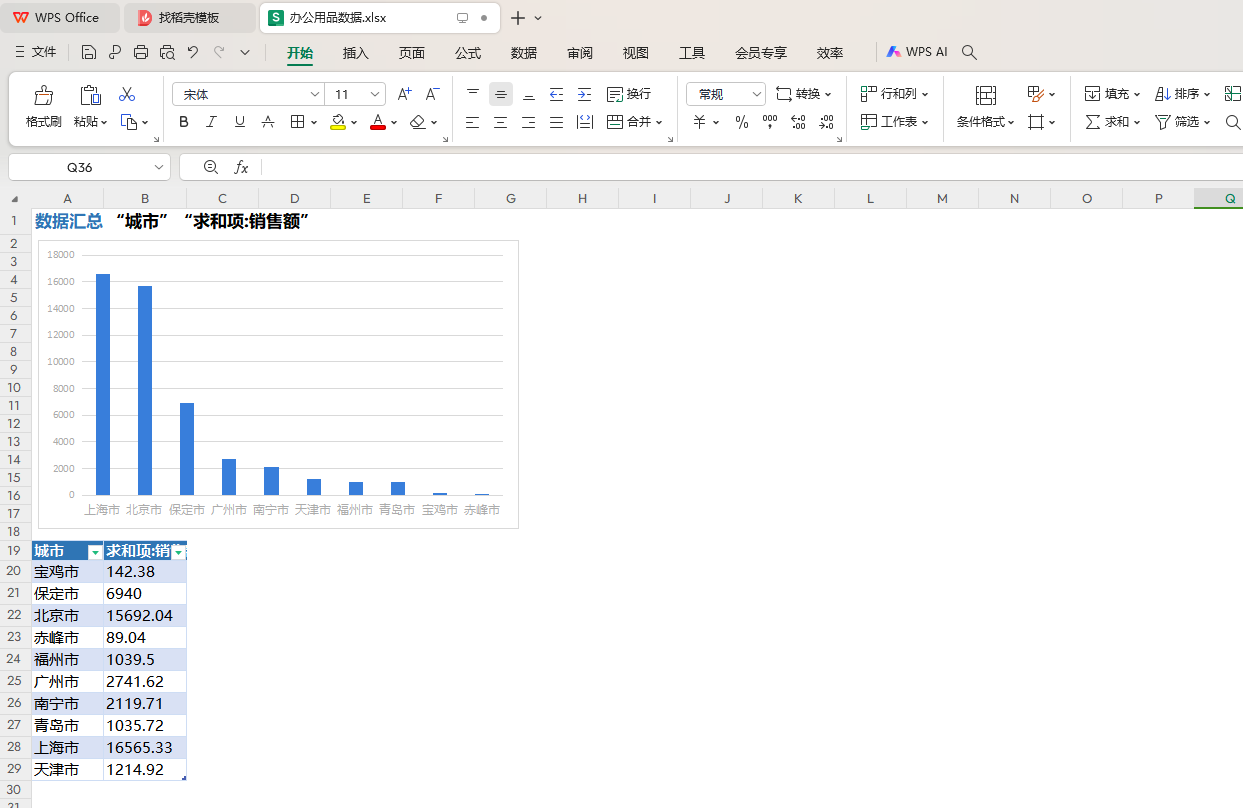
Task: Click the Align right icon
Action: (529, 122)
